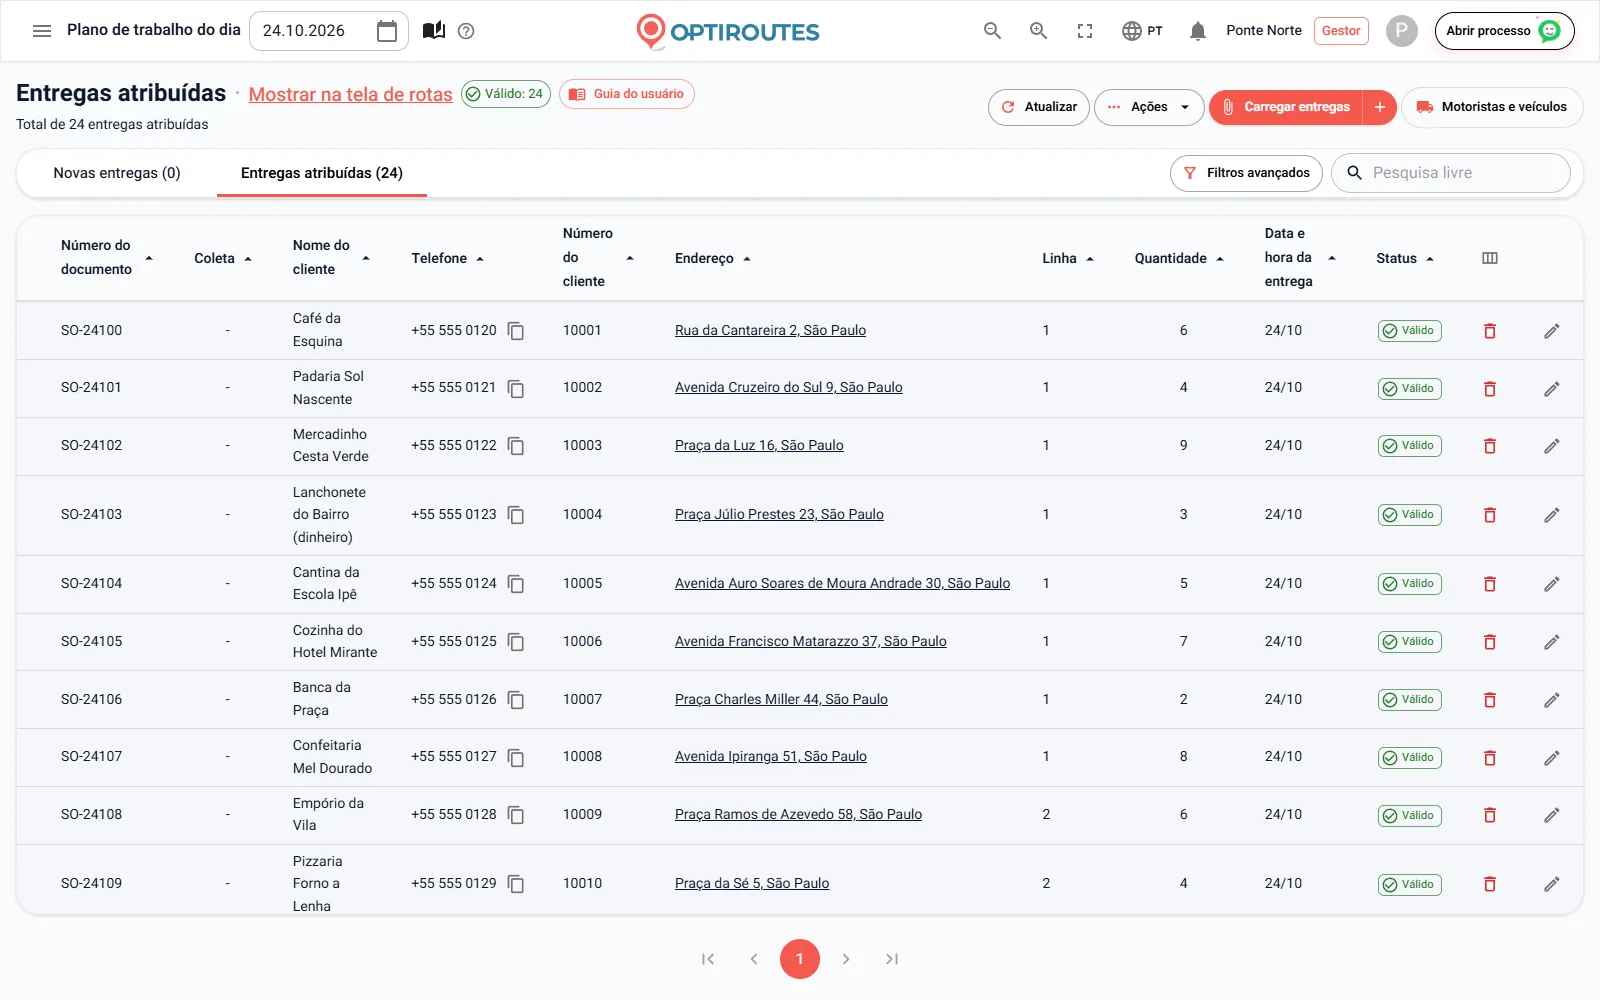Toggle fullscreen mode icon
The image size is (1600, 1000).
pos(1085,31)
